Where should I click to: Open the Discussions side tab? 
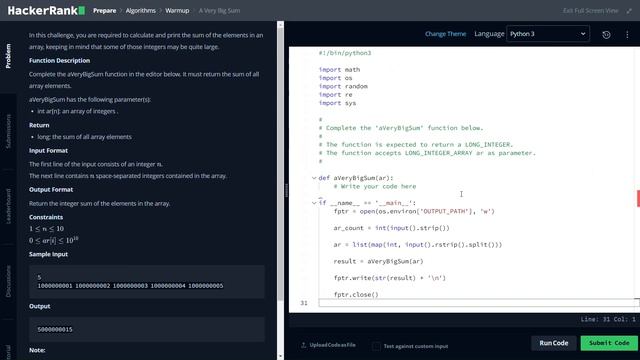8,281
